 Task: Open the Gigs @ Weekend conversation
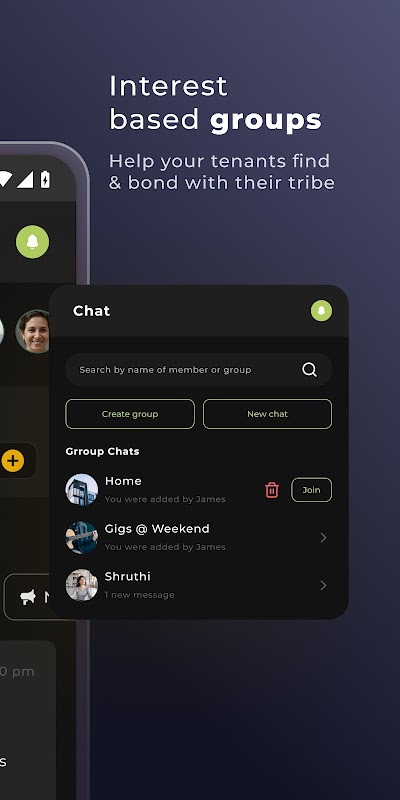(x=198, y=538)
